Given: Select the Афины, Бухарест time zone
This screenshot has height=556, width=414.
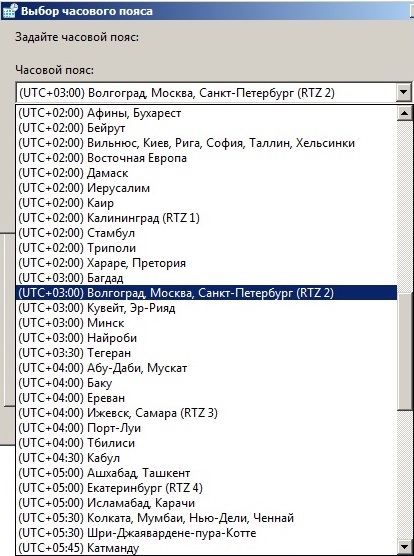Looking at the screenshot, I should (206, 113).
